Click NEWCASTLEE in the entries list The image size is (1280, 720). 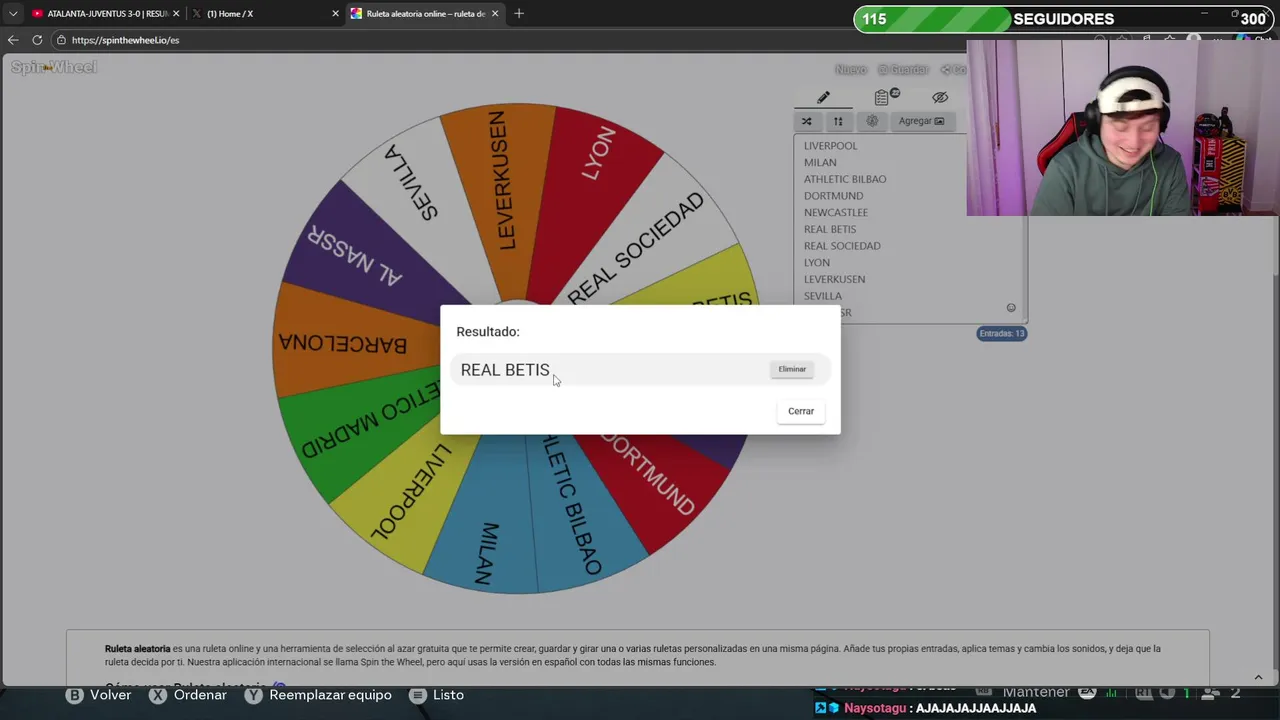[836, 212]
